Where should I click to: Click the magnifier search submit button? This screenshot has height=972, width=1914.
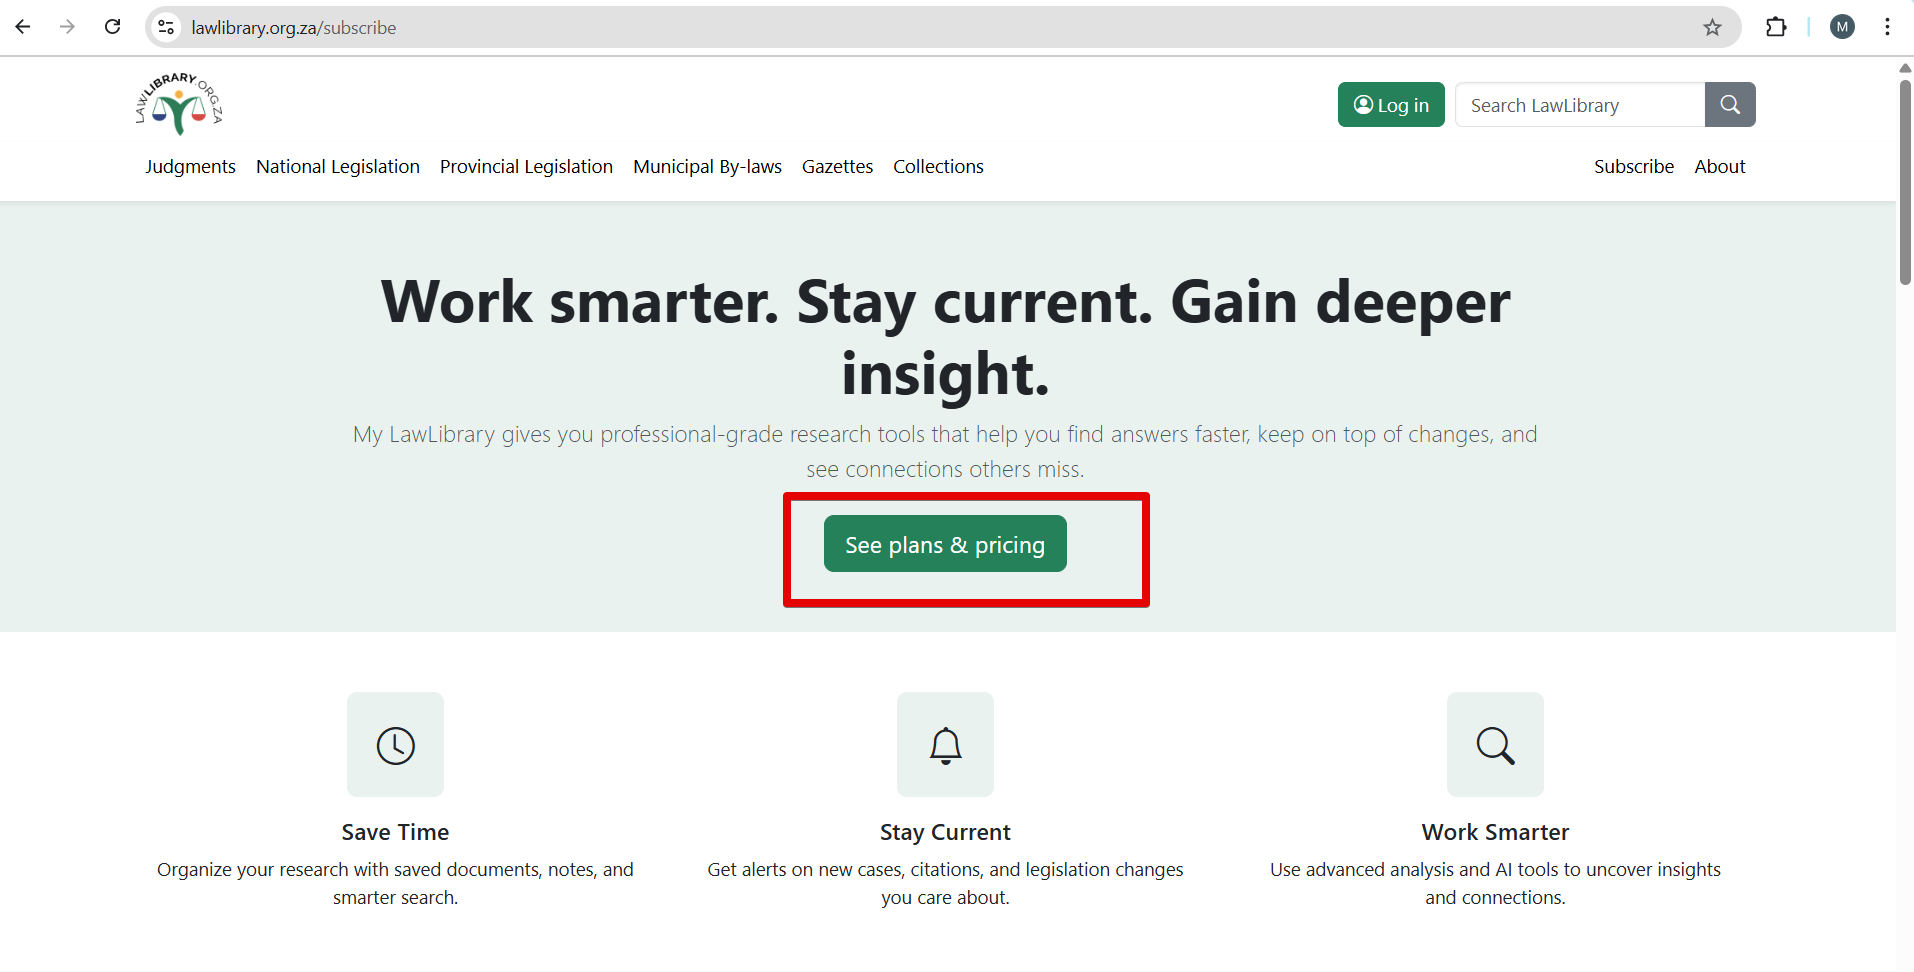(x=1729, y=105)
